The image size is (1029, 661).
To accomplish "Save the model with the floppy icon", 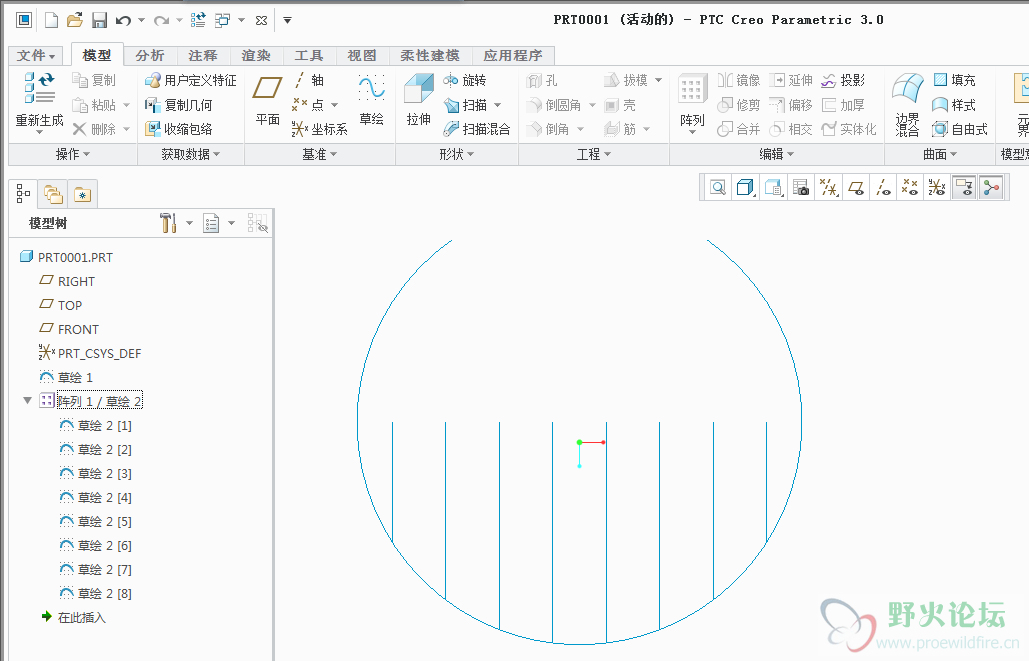I will [x=99, y=20].
